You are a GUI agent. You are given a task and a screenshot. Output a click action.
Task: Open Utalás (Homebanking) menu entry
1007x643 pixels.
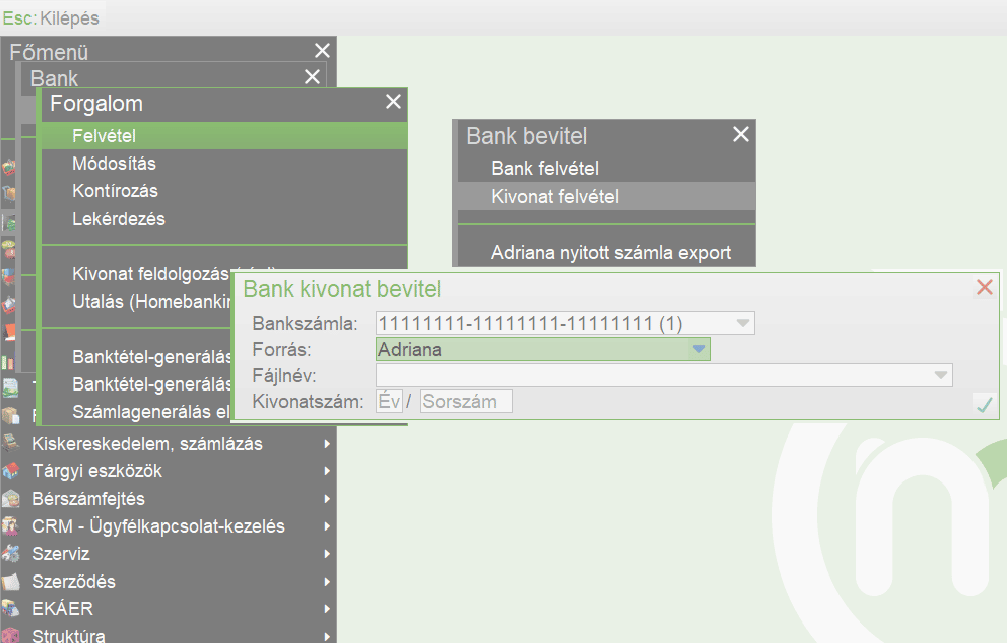click(151, 301)
